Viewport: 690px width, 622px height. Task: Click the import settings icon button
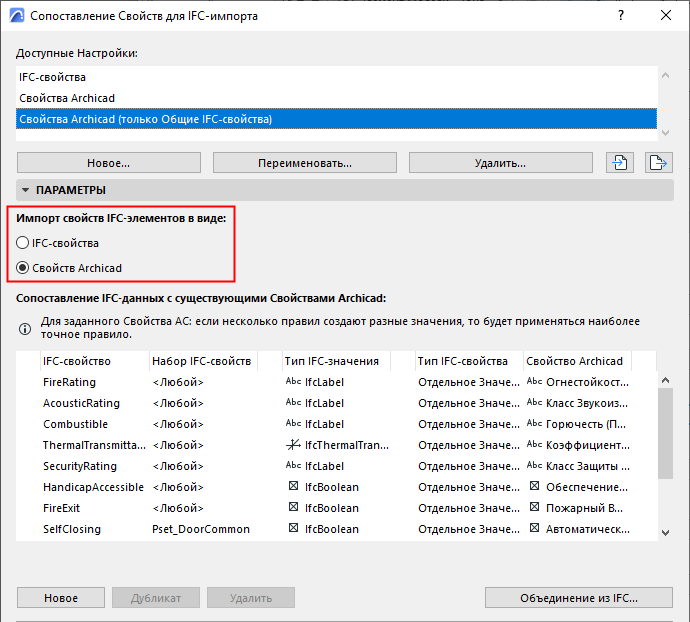tap(621, 163)
